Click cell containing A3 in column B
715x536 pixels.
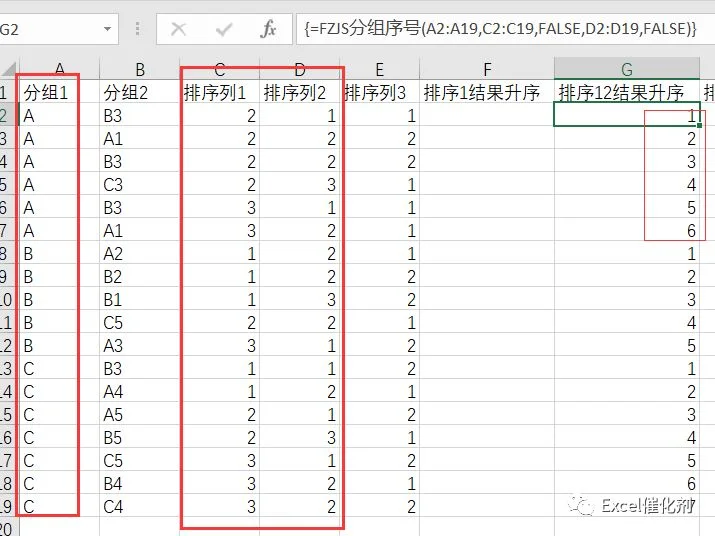140,345
